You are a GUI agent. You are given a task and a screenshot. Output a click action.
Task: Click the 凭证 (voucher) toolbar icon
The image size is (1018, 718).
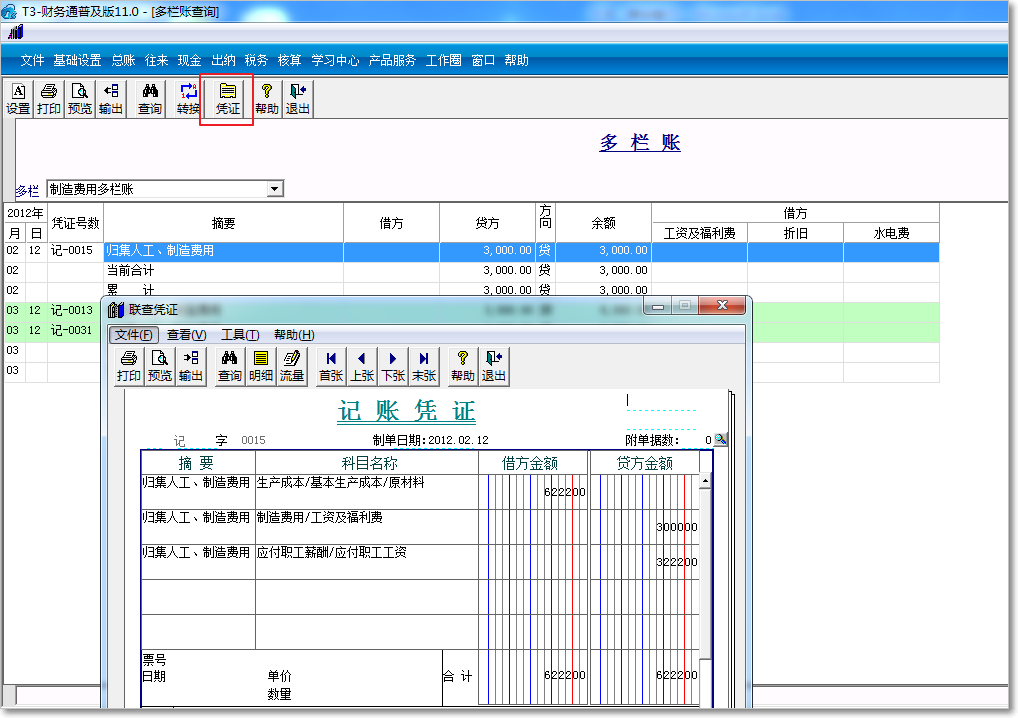coord(227,98)
